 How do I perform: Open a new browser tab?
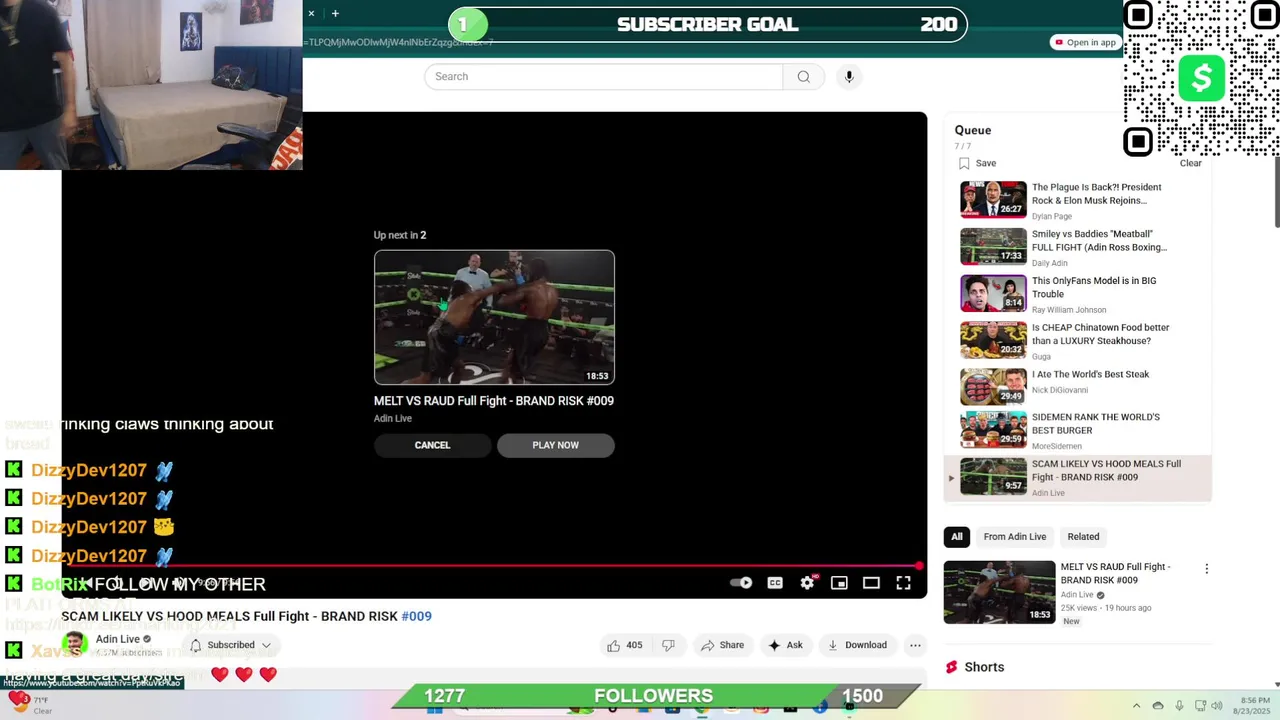[x=335, y=13]
